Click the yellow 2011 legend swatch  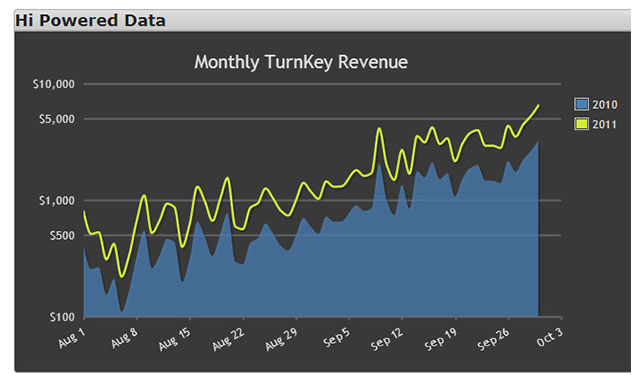coord(581,124)
